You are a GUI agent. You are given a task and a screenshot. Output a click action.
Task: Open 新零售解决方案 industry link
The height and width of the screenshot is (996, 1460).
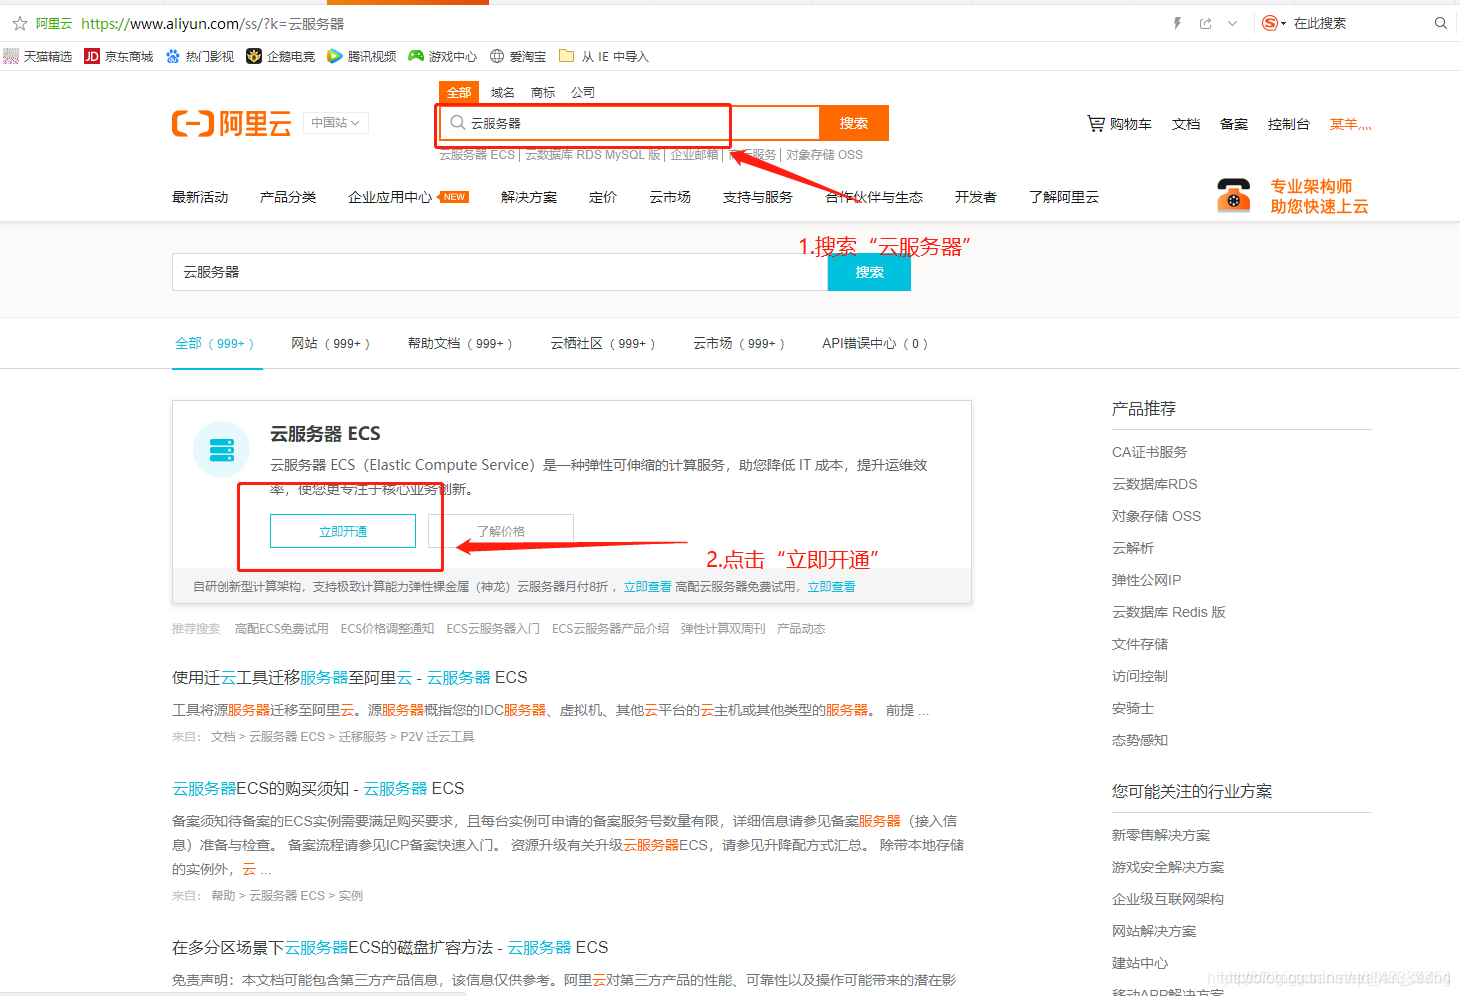[x=1161, y=835]
